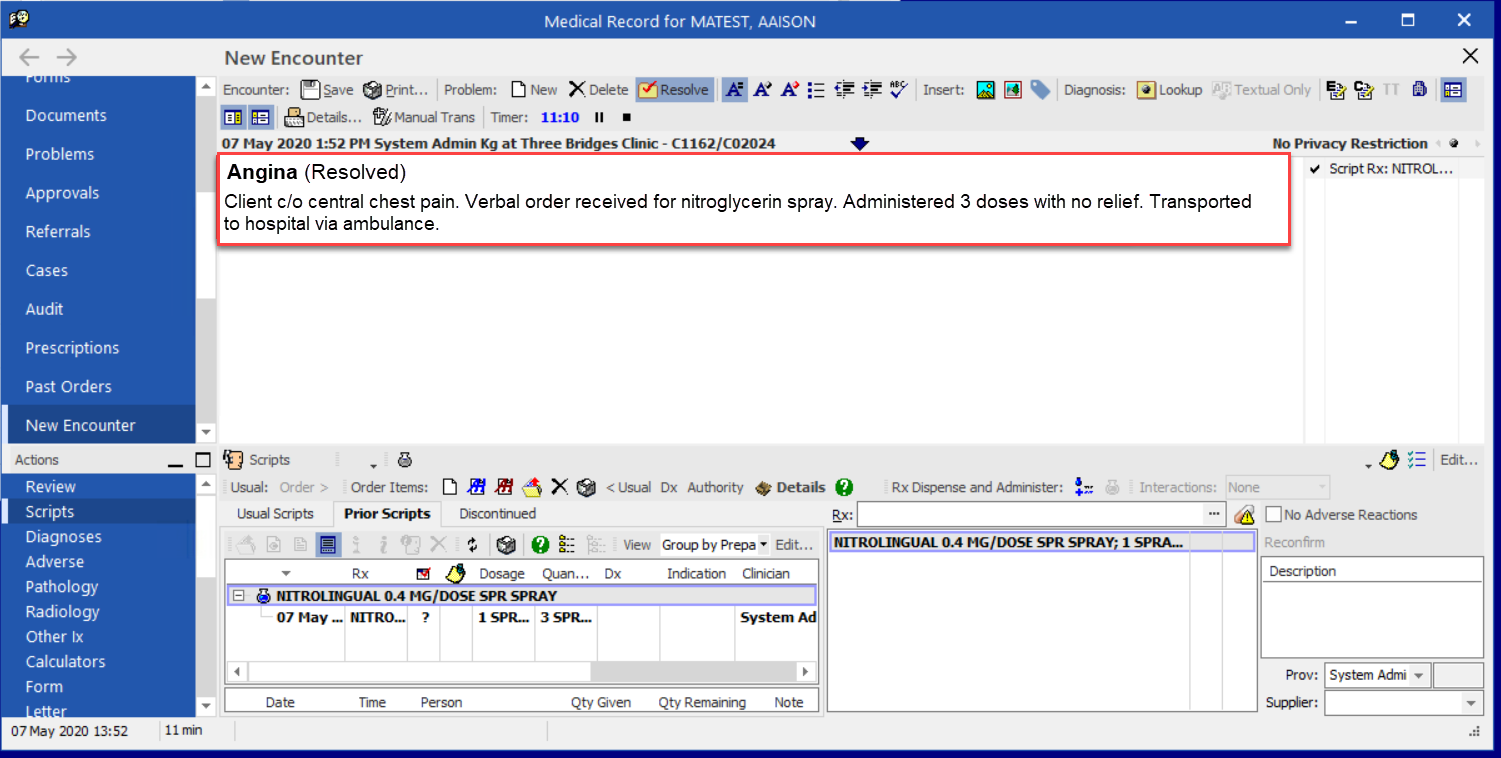
Task: Open the Prov System Admi dropdown
Action: (1418, 676)
